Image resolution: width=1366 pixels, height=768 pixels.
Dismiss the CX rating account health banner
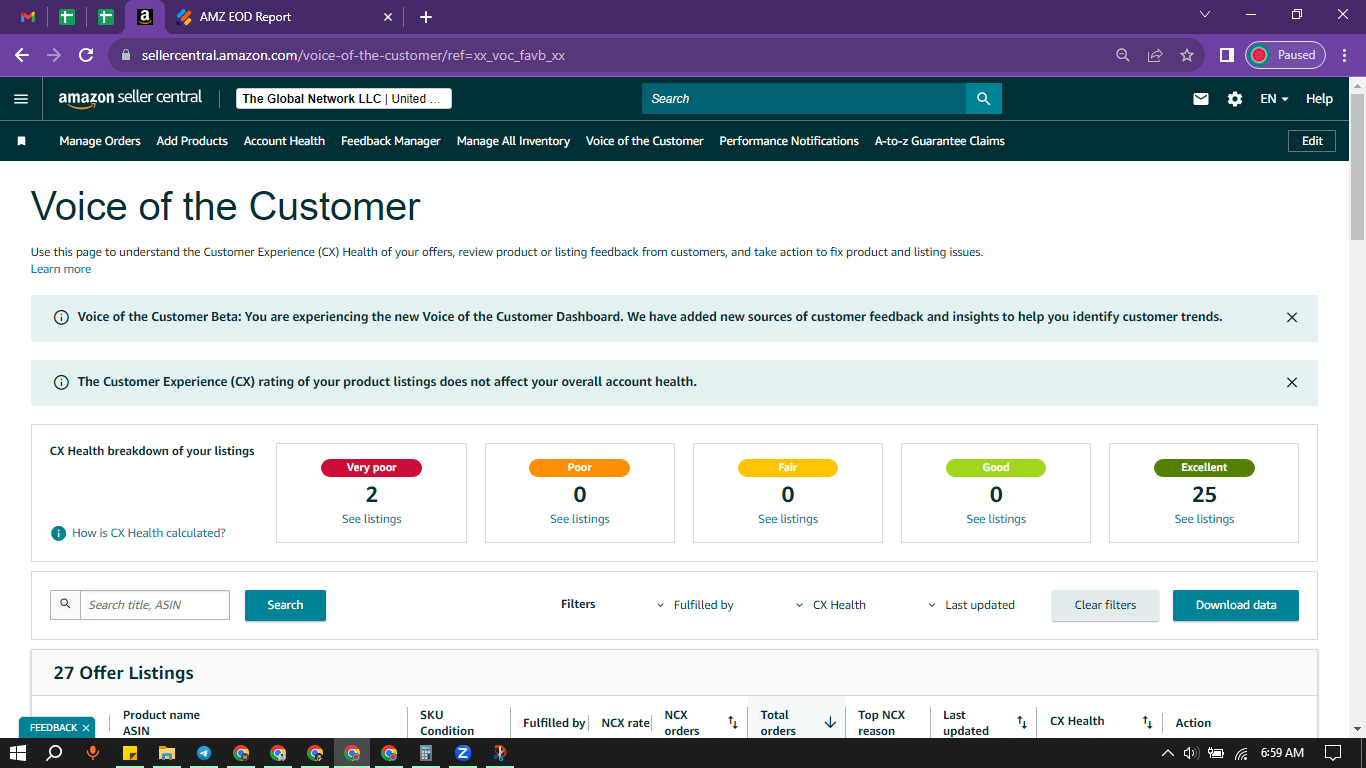pyautogui.click(x=1292, y=383)
